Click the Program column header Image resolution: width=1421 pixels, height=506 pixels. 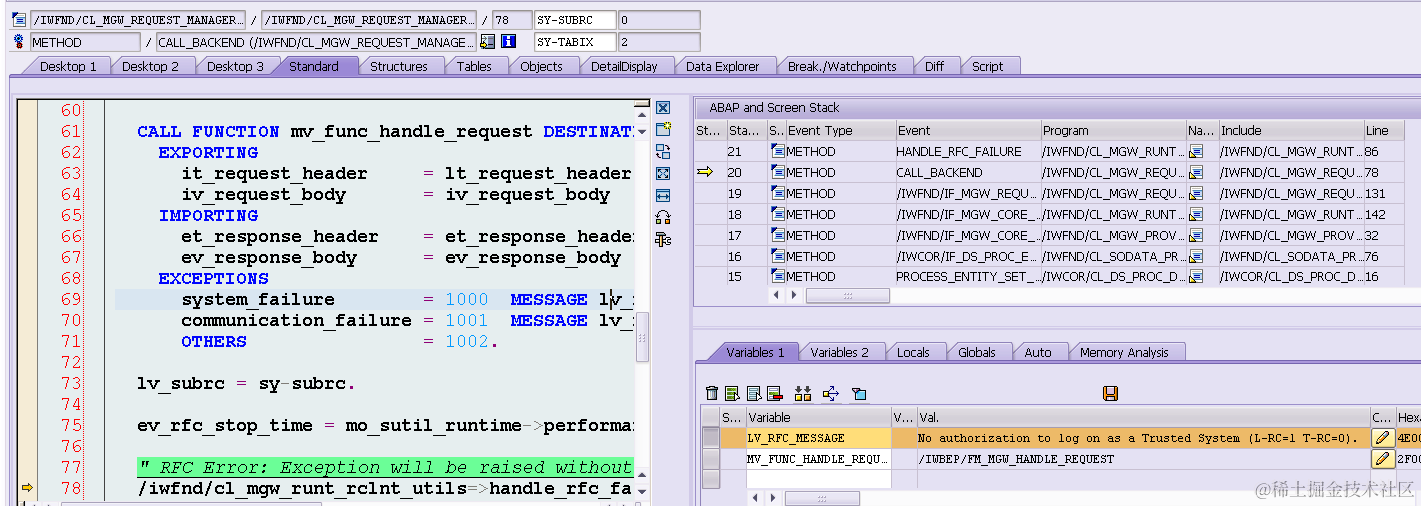point(1112,131)
